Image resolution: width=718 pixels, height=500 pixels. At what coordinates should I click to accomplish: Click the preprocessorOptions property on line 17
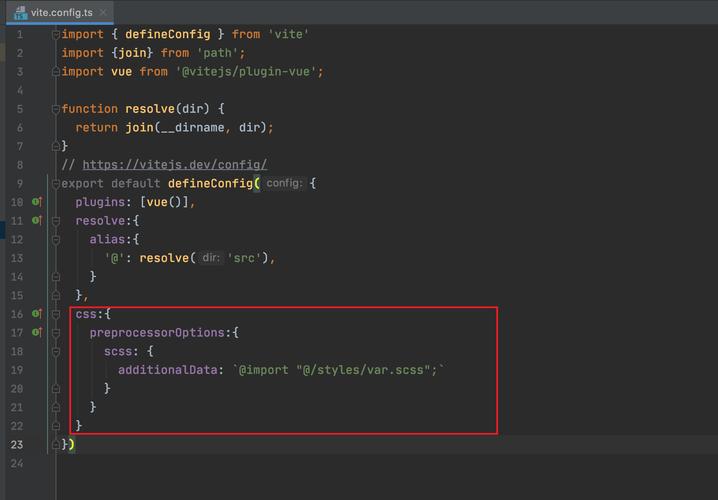click(157, 333)
